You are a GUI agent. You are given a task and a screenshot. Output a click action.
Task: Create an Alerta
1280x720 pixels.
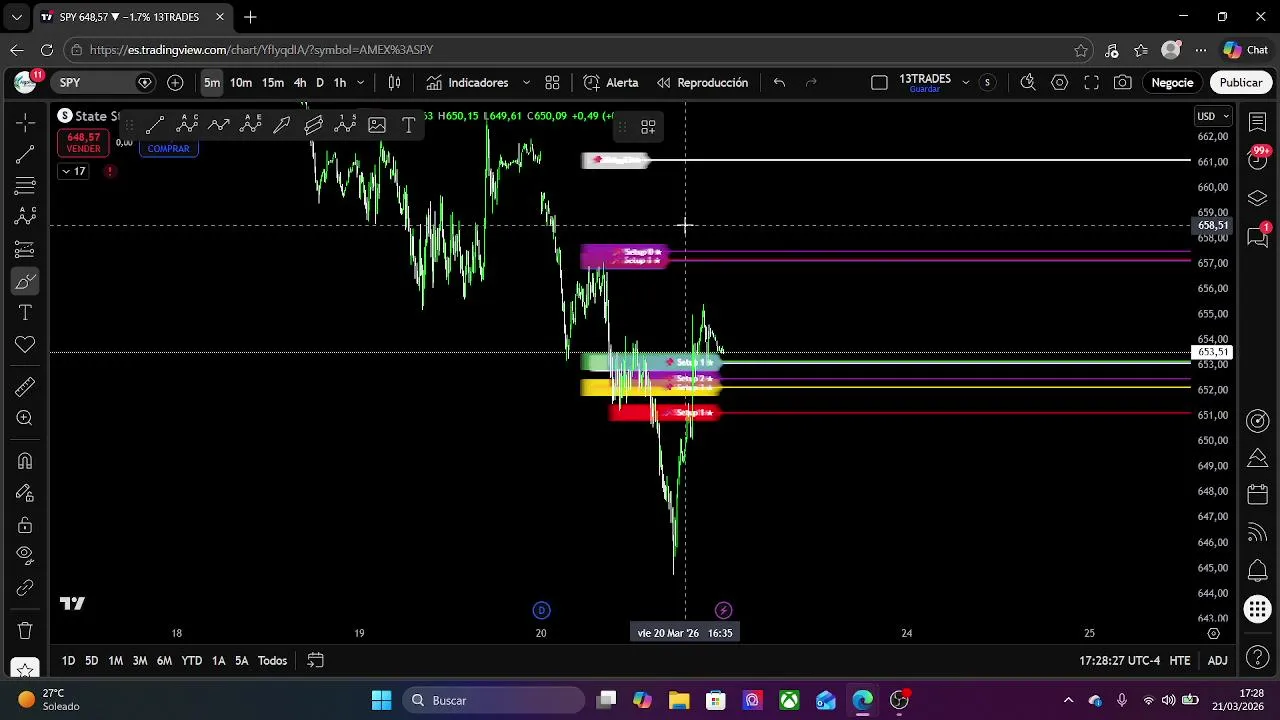(x=611, y=83)
